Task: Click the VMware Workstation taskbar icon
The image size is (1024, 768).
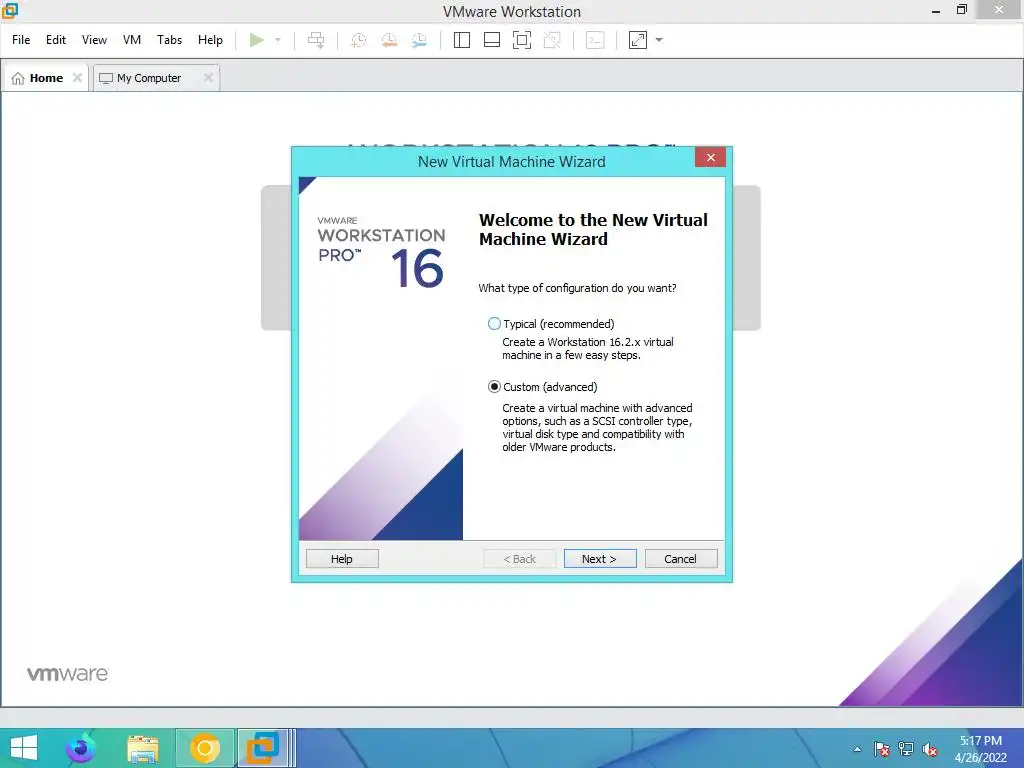Action: [x=263, y=748]
